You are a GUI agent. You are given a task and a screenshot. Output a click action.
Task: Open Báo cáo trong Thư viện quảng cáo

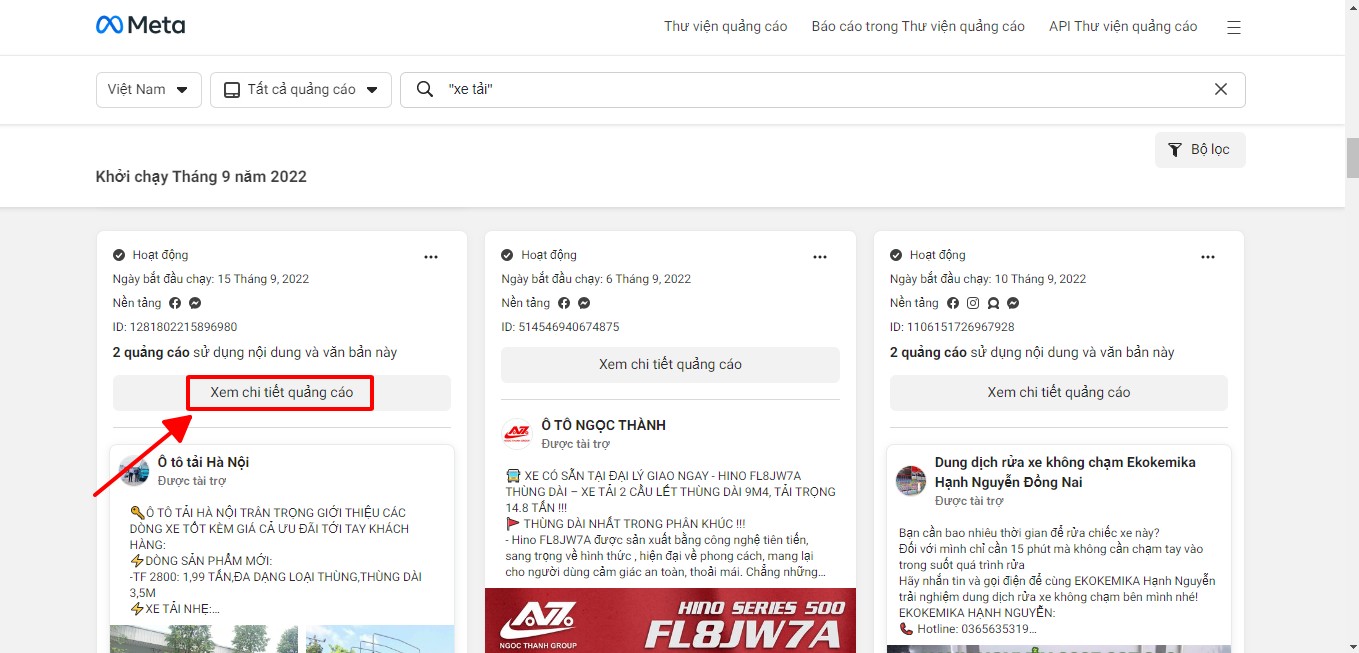pyautogui.click(x=918, y=27)
